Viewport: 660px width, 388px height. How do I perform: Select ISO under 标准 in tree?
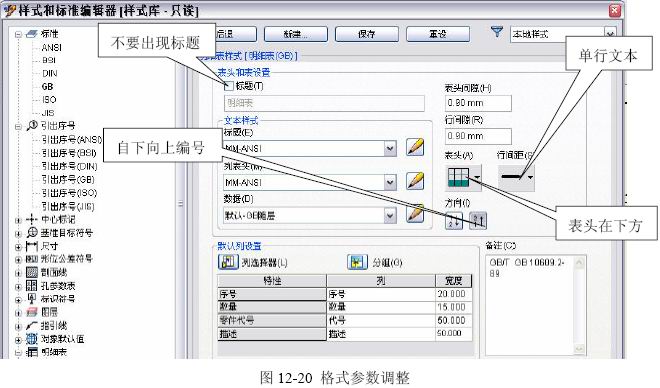tap(49, 99)
